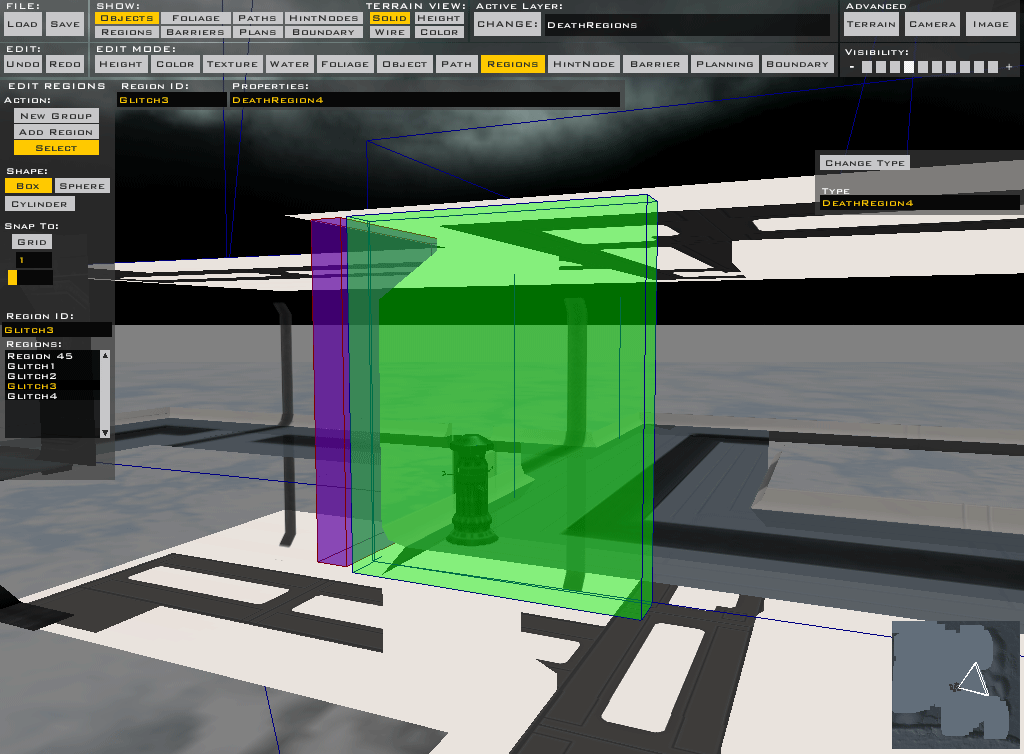Choose the Cylinder shape
Viewport: 1024px width, 754px height.
[x=40, y=204]
